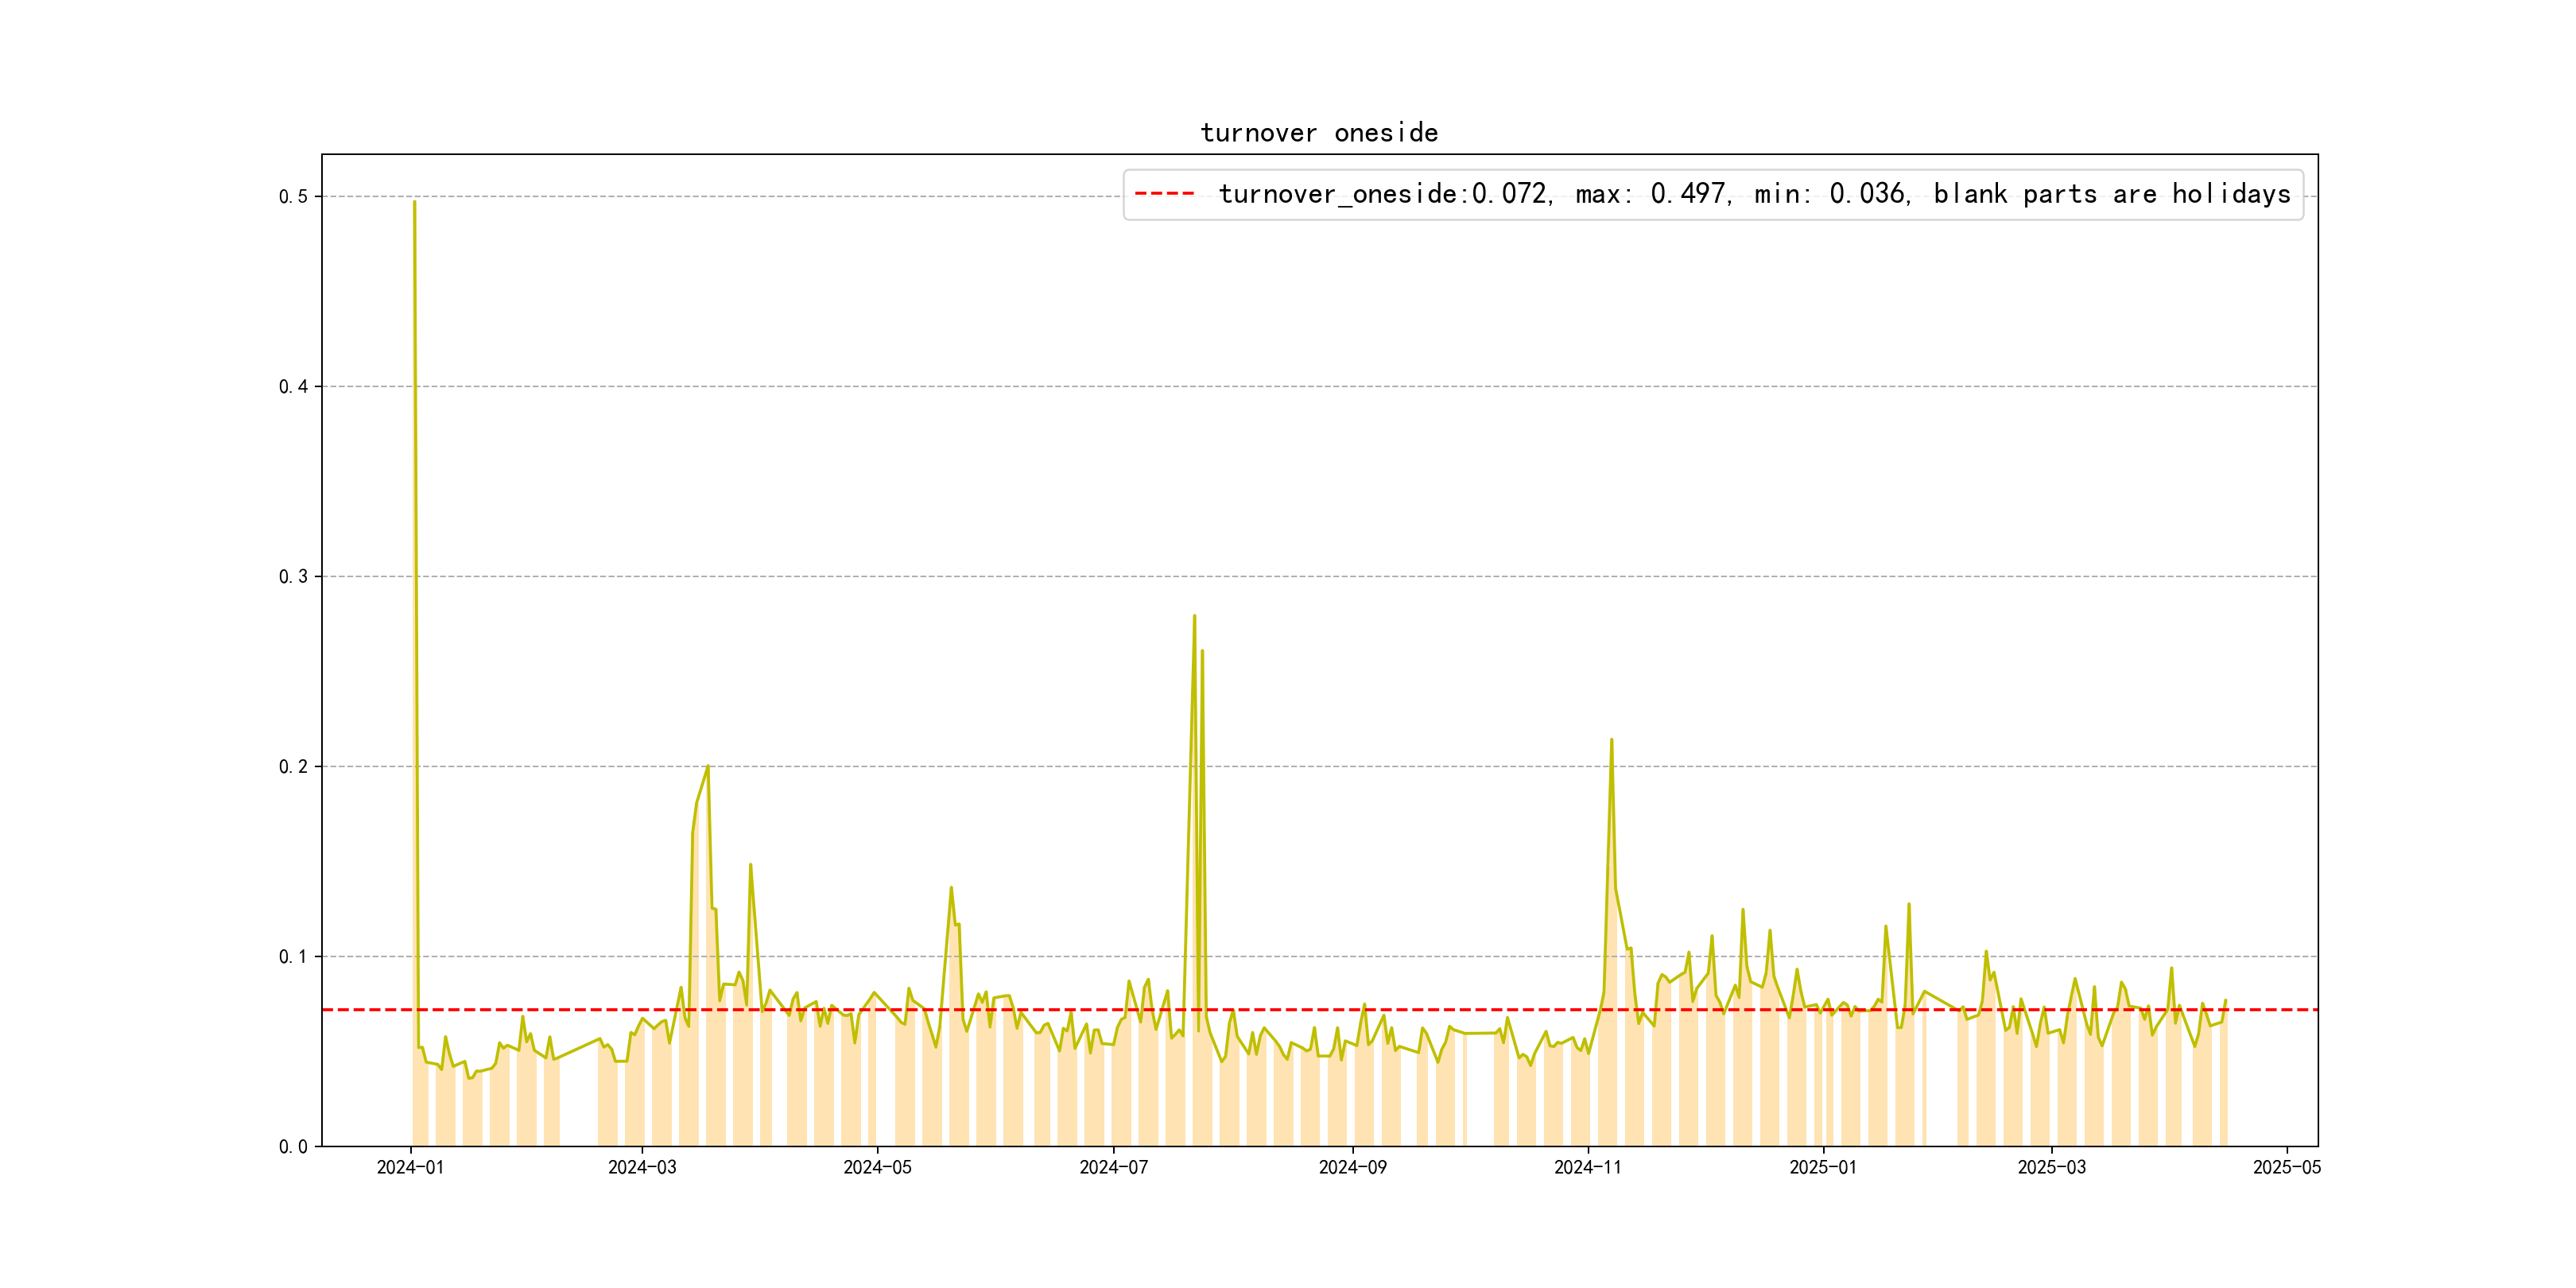Click the 0.5 y-axis tick label
Viewport: 2576px width, 1288px height.
tap(293, 197)
